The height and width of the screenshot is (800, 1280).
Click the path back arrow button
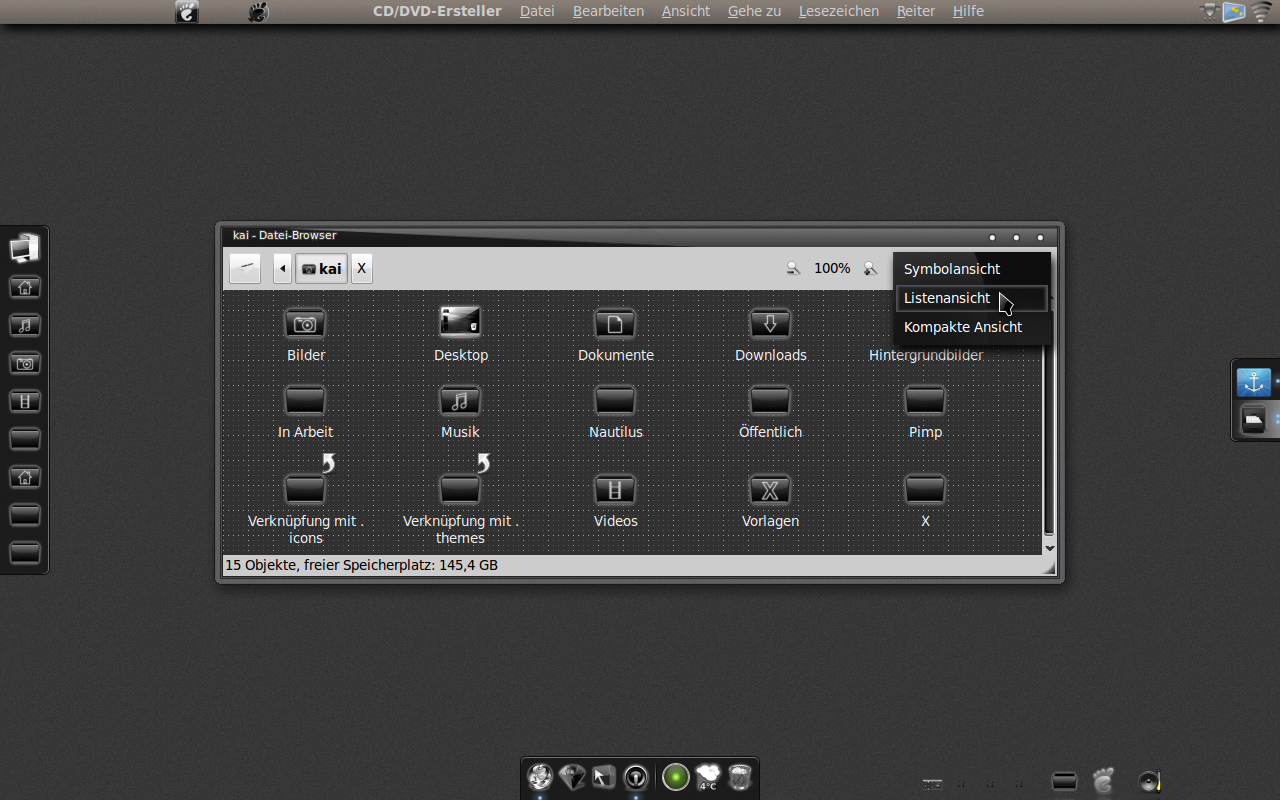click(x=282, y=268)
